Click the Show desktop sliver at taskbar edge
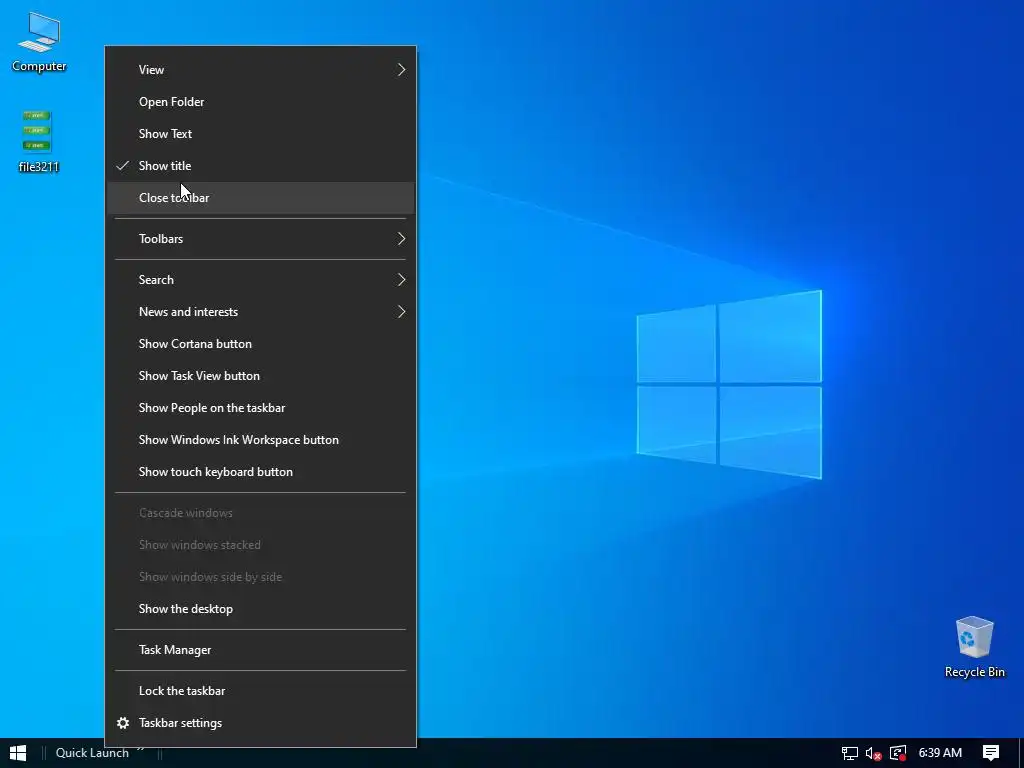This screenshot has width=1024, height=768. (1021, 753)
